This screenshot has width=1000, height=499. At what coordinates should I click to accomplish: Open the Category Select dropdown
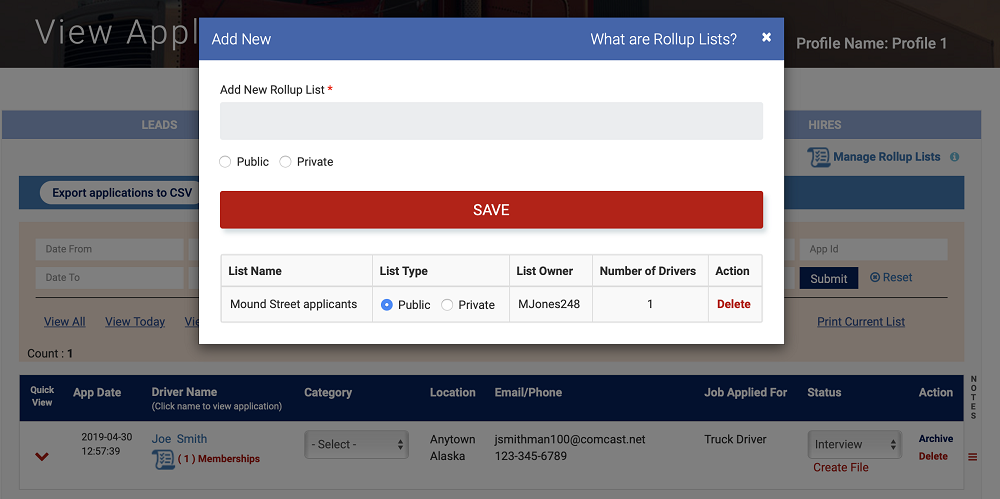coord(357,444)
